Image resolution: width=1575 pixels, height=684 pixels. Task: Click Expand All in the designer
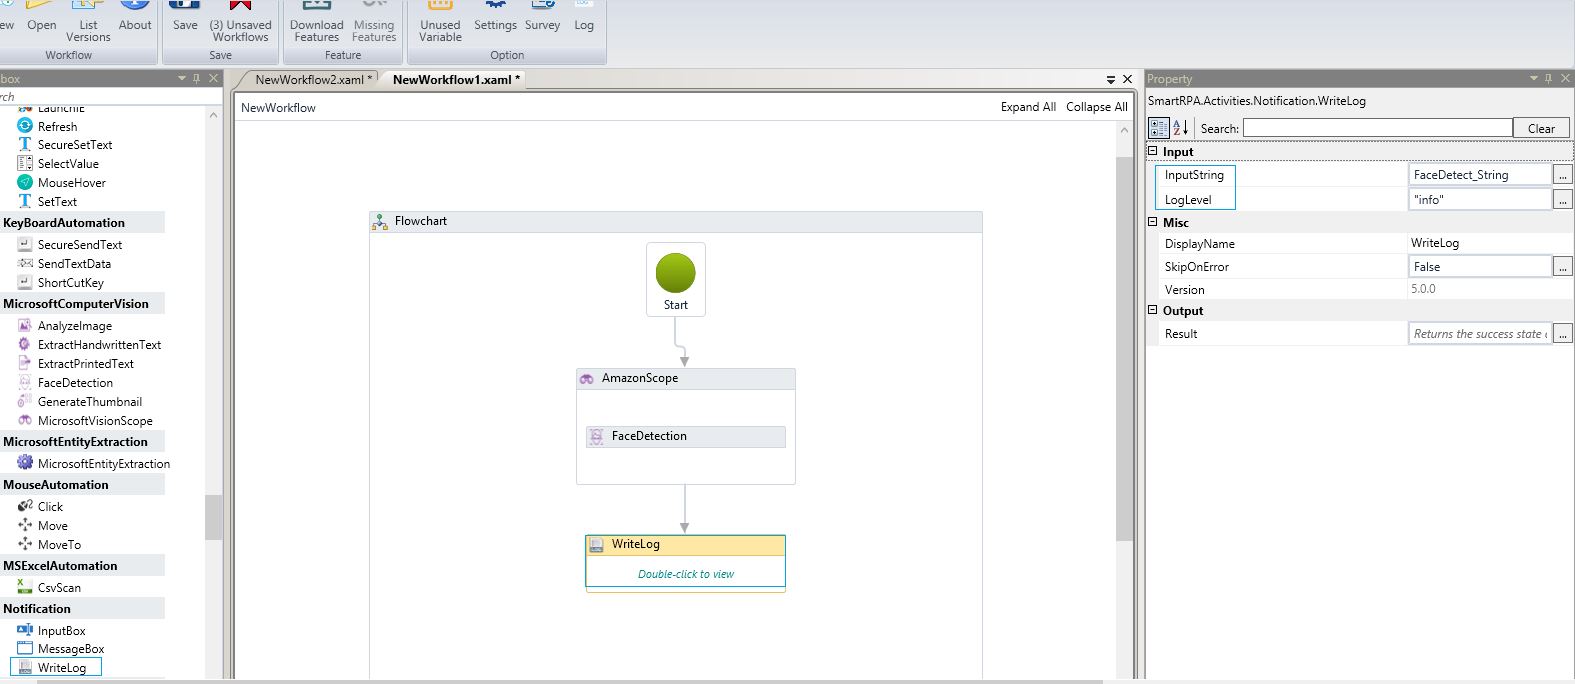point(1027,107)
